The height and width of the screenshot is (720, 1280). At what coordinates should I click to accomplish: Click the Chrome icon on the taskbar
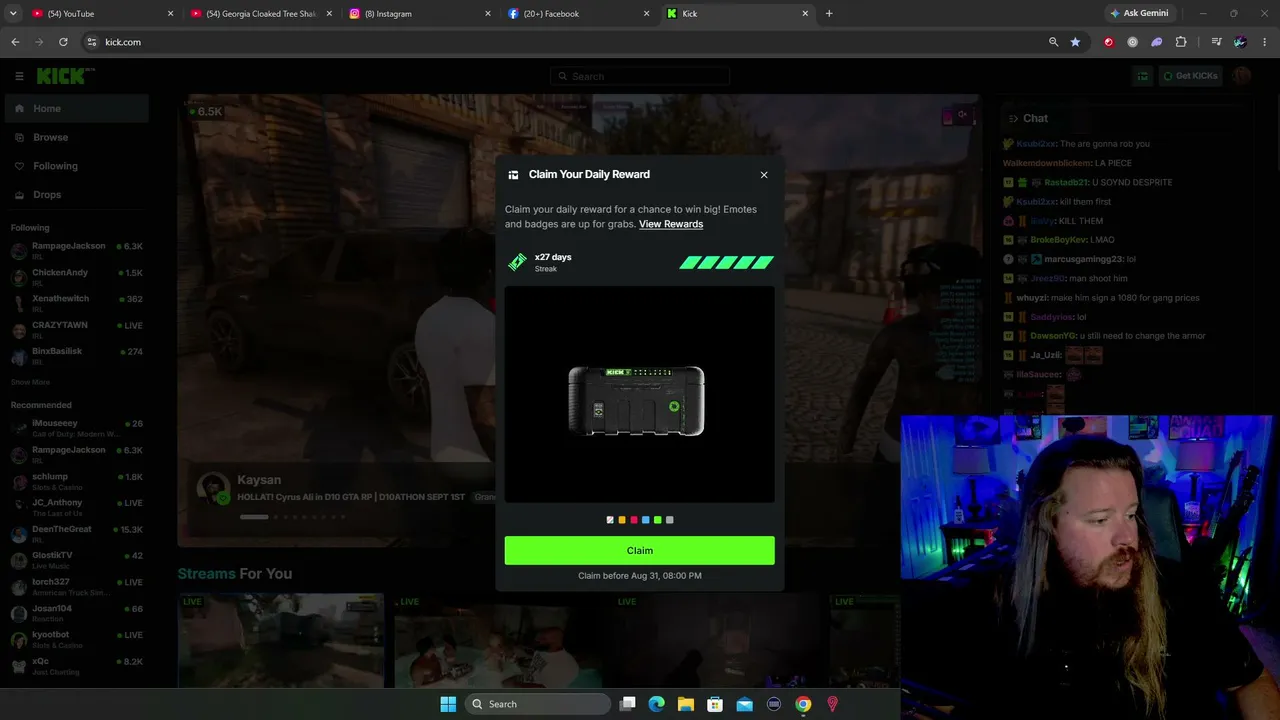803,704
